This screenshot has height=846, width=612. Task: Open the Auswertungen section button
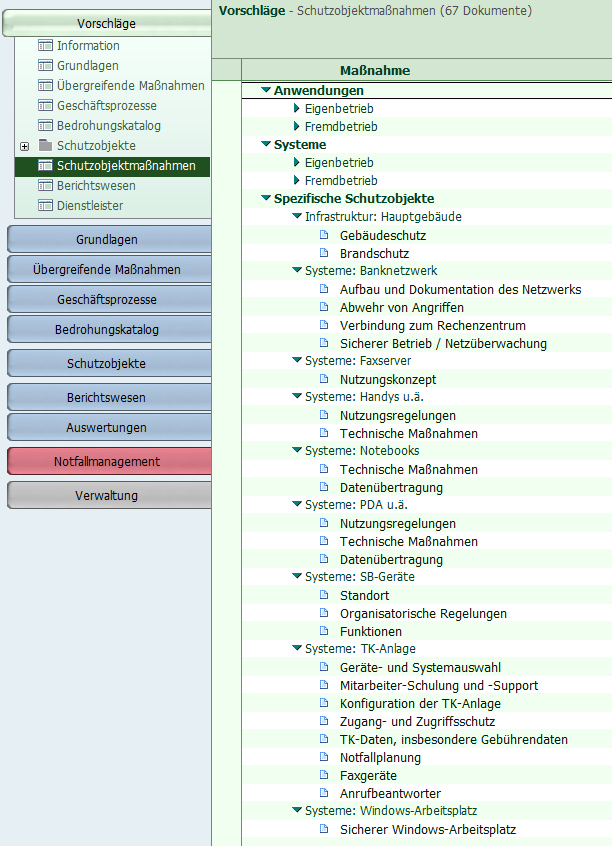109,427
